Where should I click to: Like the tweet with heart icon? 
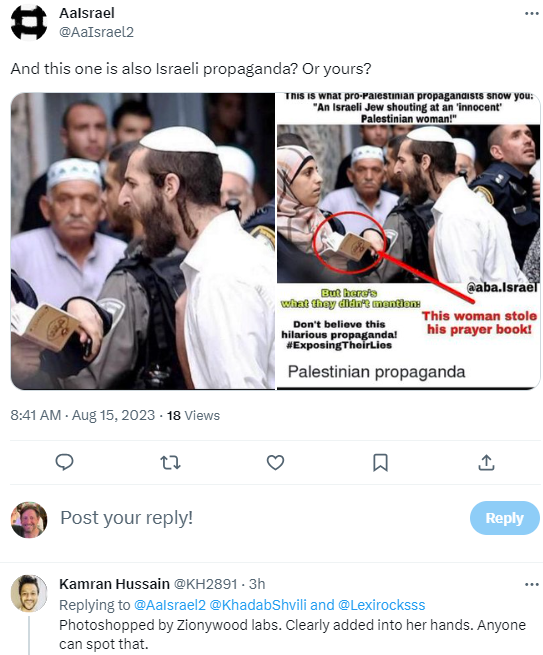pos(275,462)
